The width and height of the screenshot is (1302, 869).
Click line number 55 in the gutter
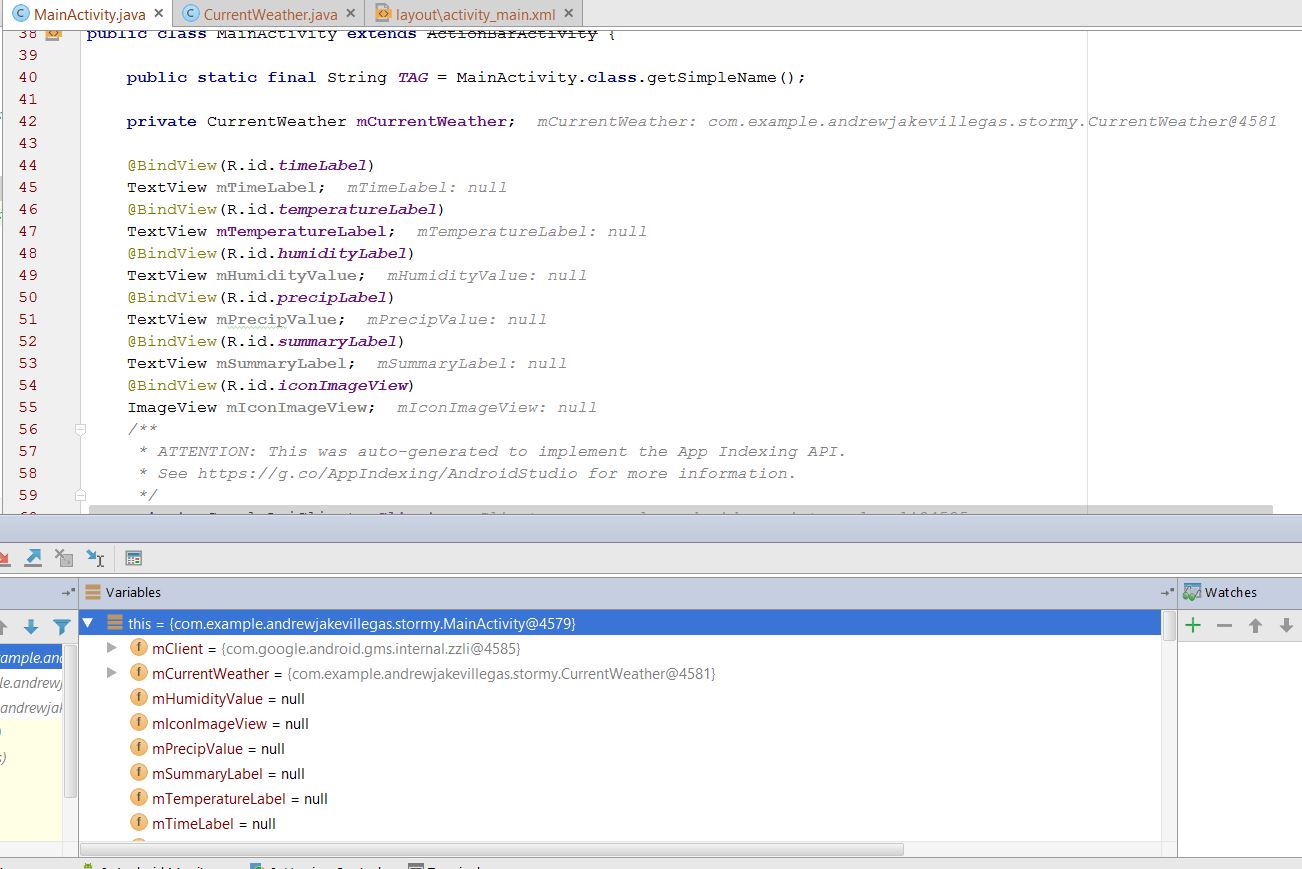(x=28, y=407)
